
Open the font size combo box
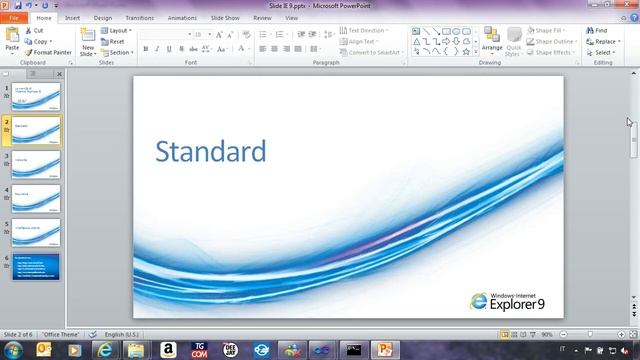click(202, 35)
